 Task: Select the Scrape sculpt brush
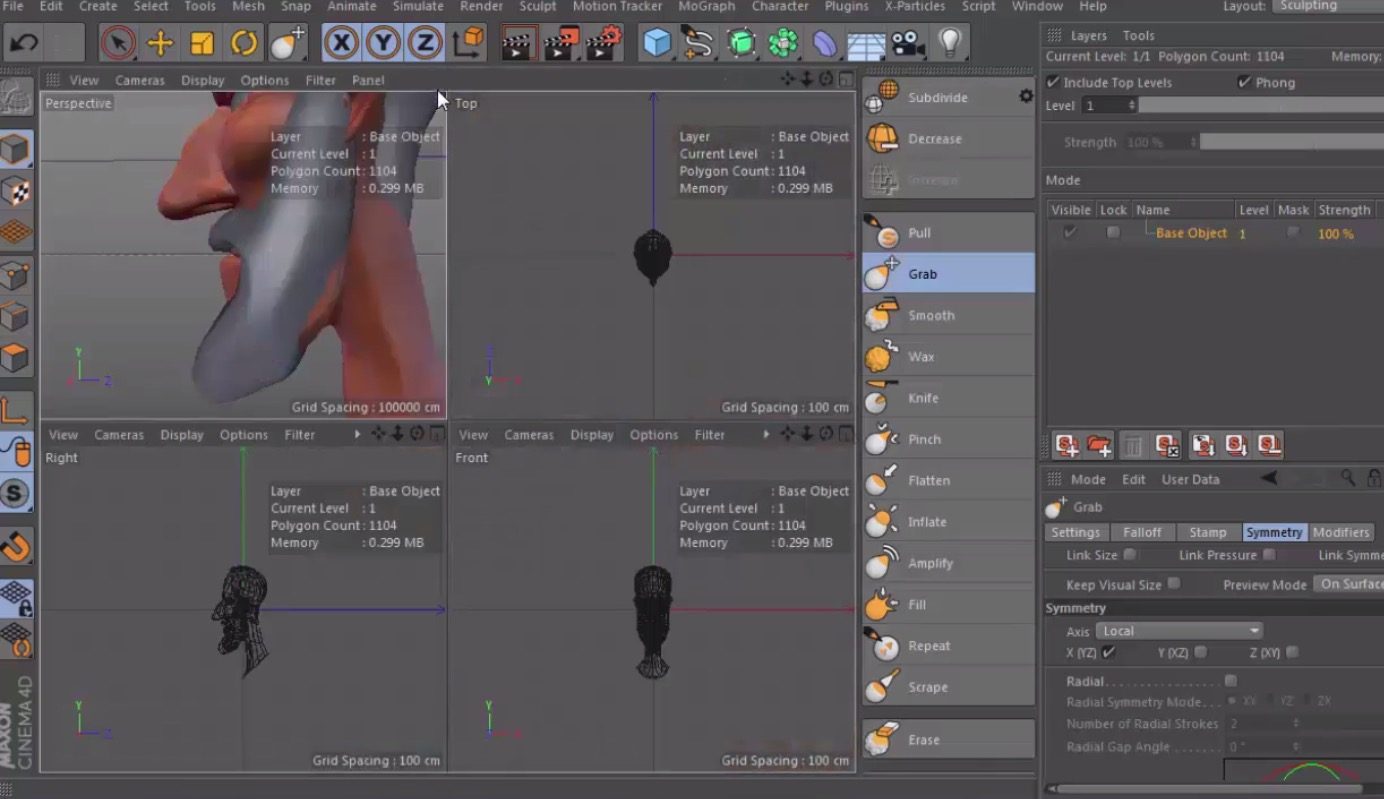click(x=948, y=687)
